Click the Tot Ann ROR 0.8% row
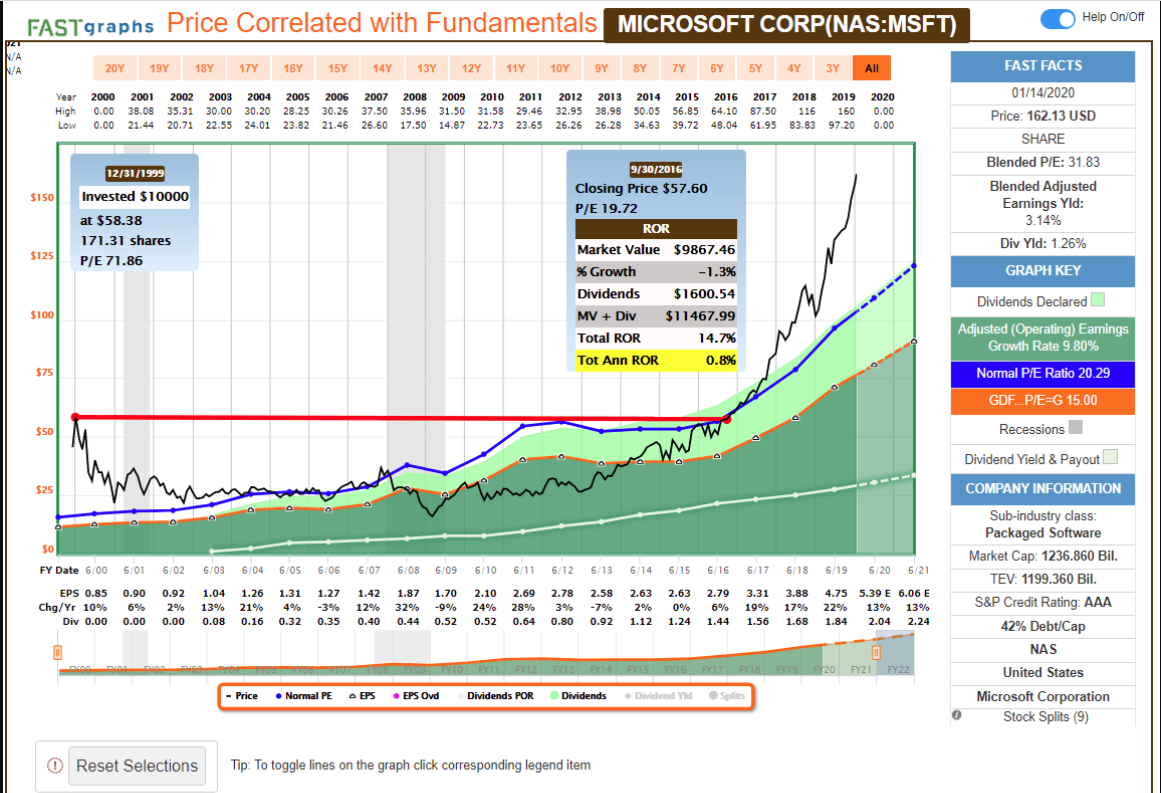This screenshot has width=1161, height=793. click(x=656, y=361)
